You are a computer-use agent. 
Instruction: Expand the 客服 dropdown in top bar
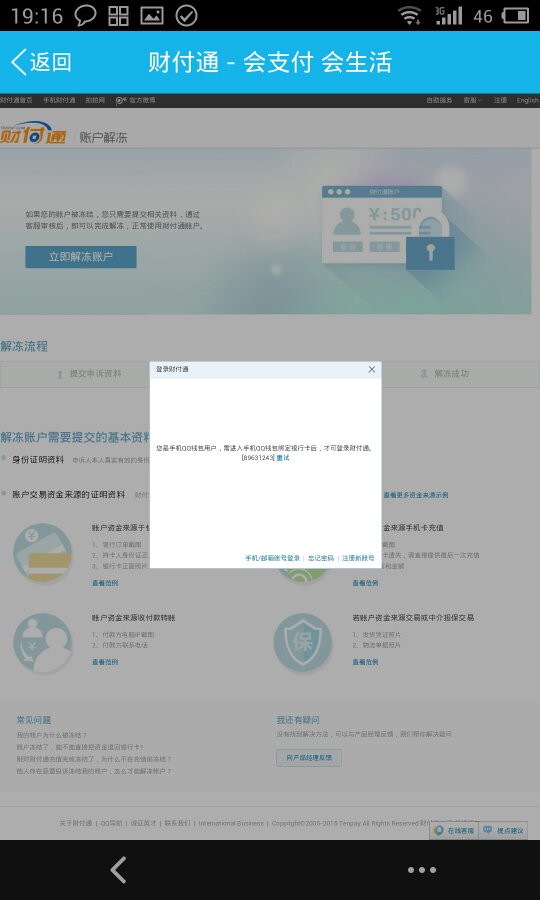click(x=472, y=100)
